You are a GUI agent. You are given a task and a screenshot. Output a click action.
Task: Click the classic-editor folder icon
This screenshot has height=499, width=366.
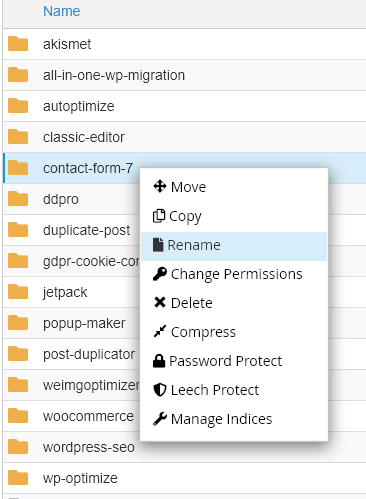click(x=18, y=137)
